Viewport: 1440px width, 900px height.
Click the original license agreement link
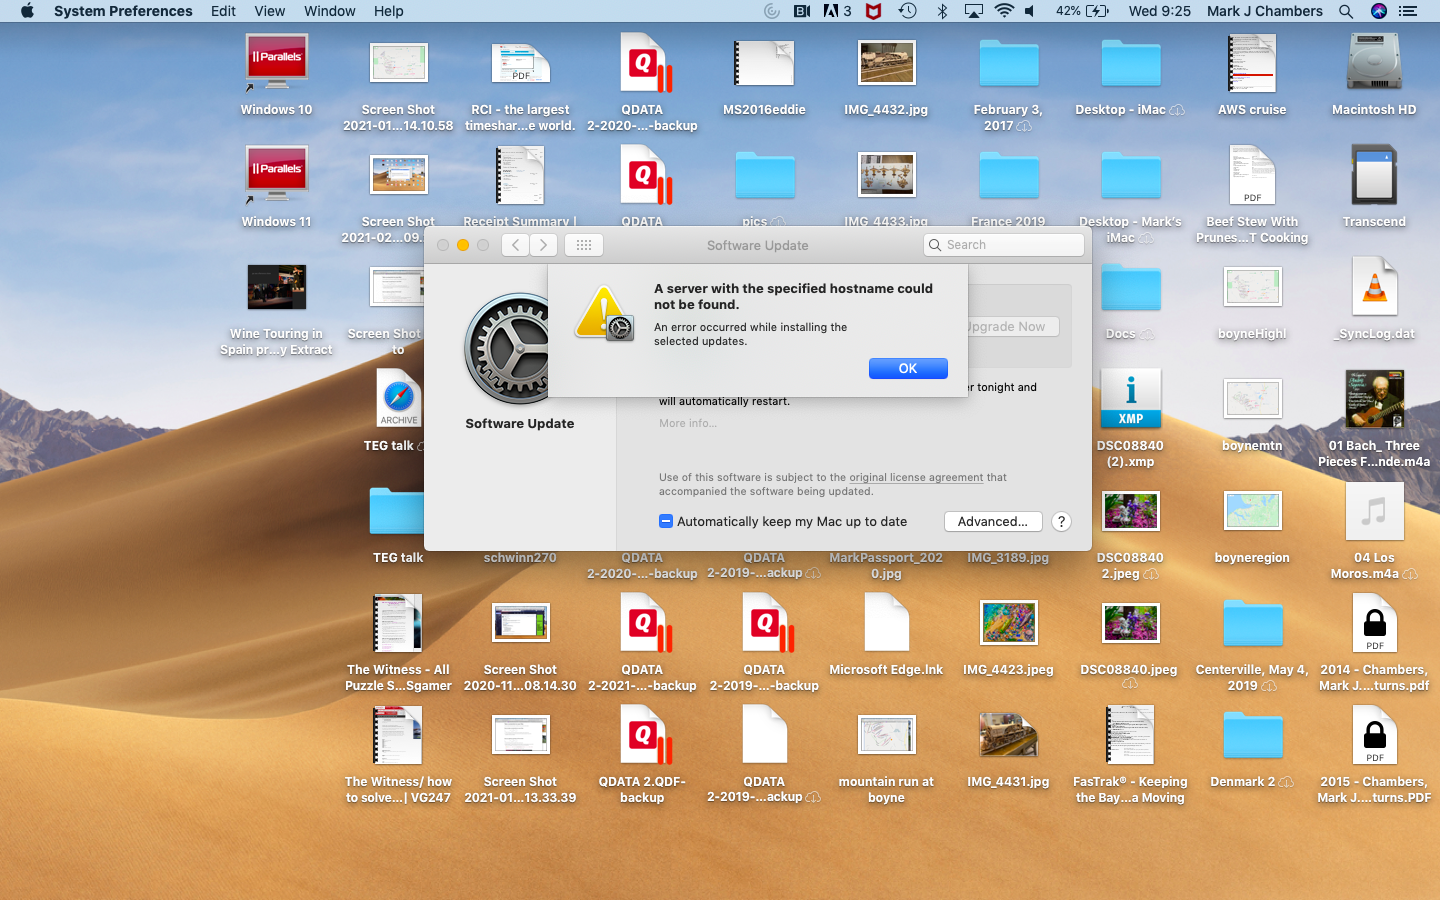[915, 477]
